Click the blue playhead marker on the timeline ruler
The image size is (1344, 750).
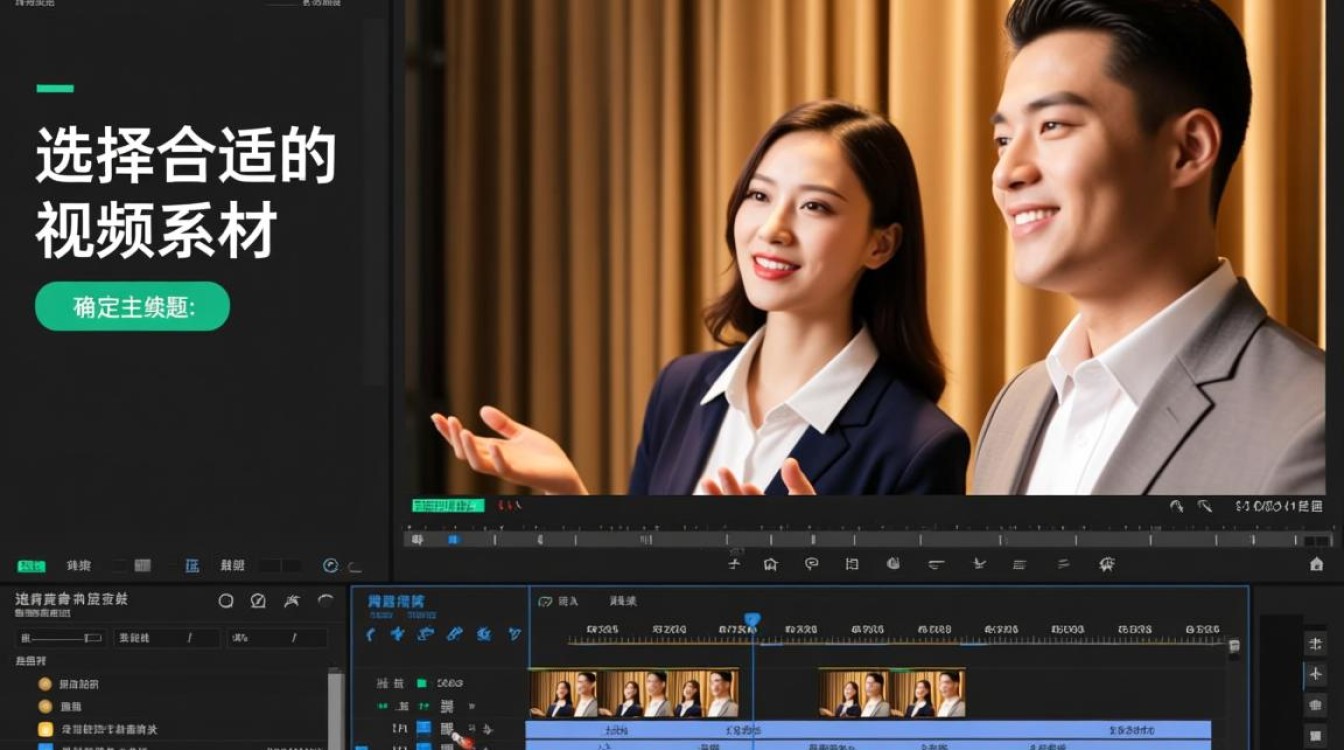point(752,620)
